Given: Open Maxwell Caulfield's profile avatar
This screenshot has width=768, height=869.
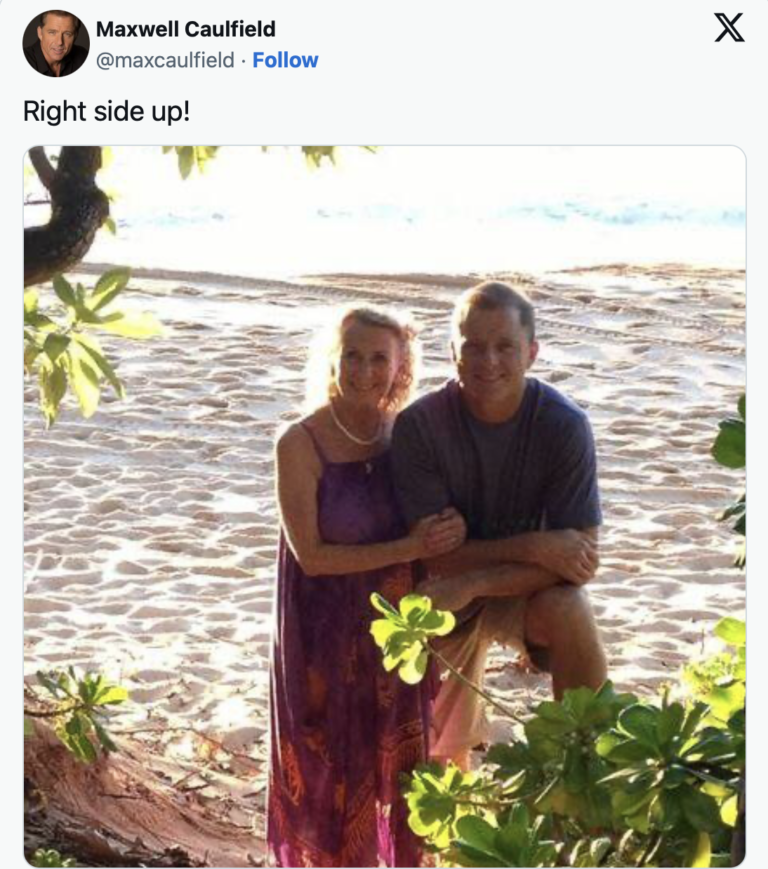Looking at the screenshot, I should [56, 44].
